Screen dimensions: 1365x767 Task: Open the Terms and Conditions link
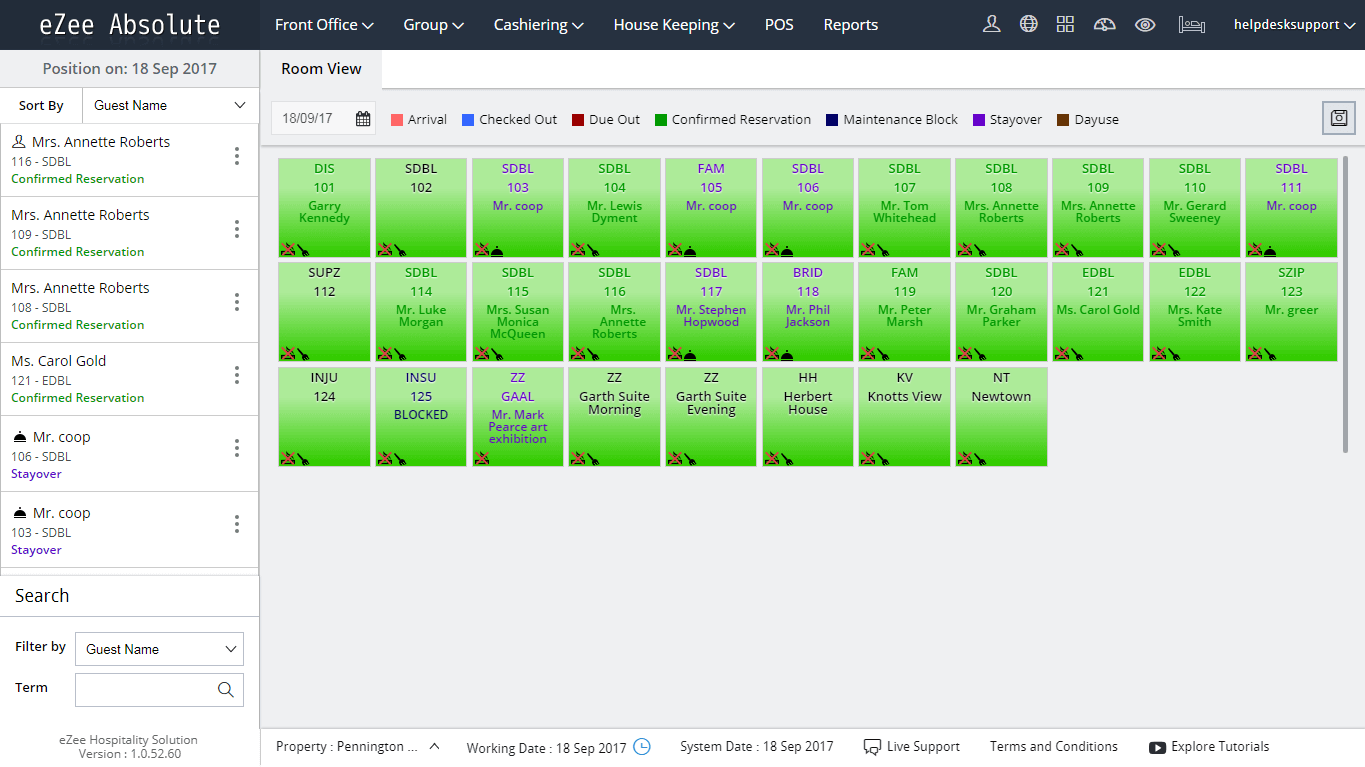[x=1054, y=746]
